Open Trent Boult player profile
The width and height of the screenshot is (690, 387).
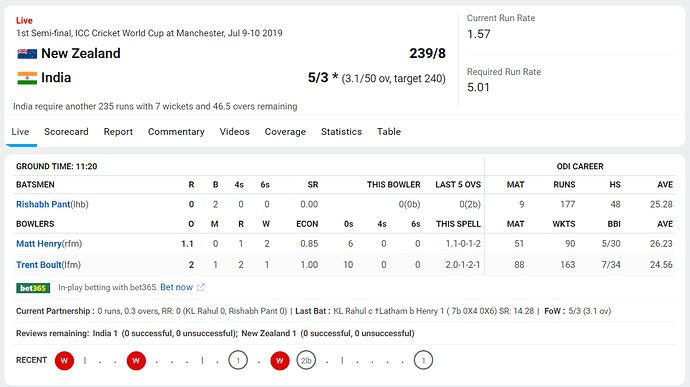39,265
